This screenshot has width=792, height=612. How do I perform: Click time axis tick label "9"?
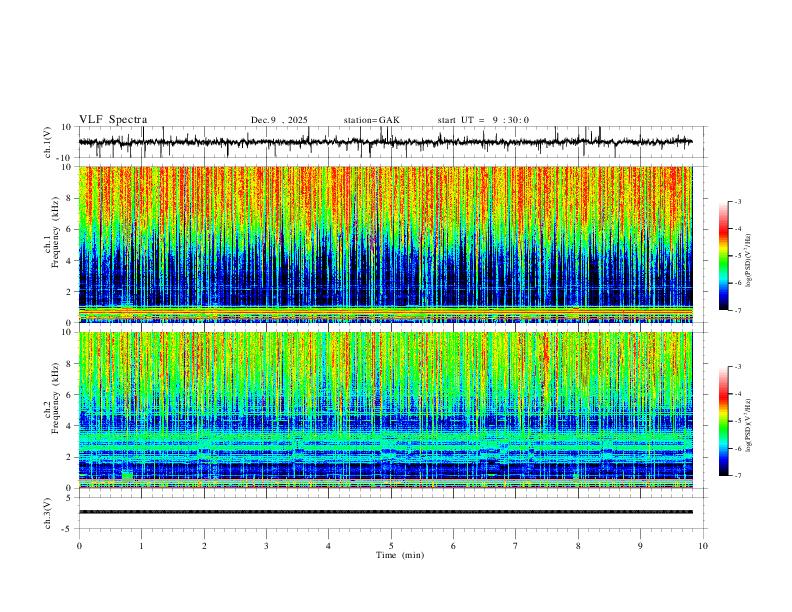[x=640, y=546]
